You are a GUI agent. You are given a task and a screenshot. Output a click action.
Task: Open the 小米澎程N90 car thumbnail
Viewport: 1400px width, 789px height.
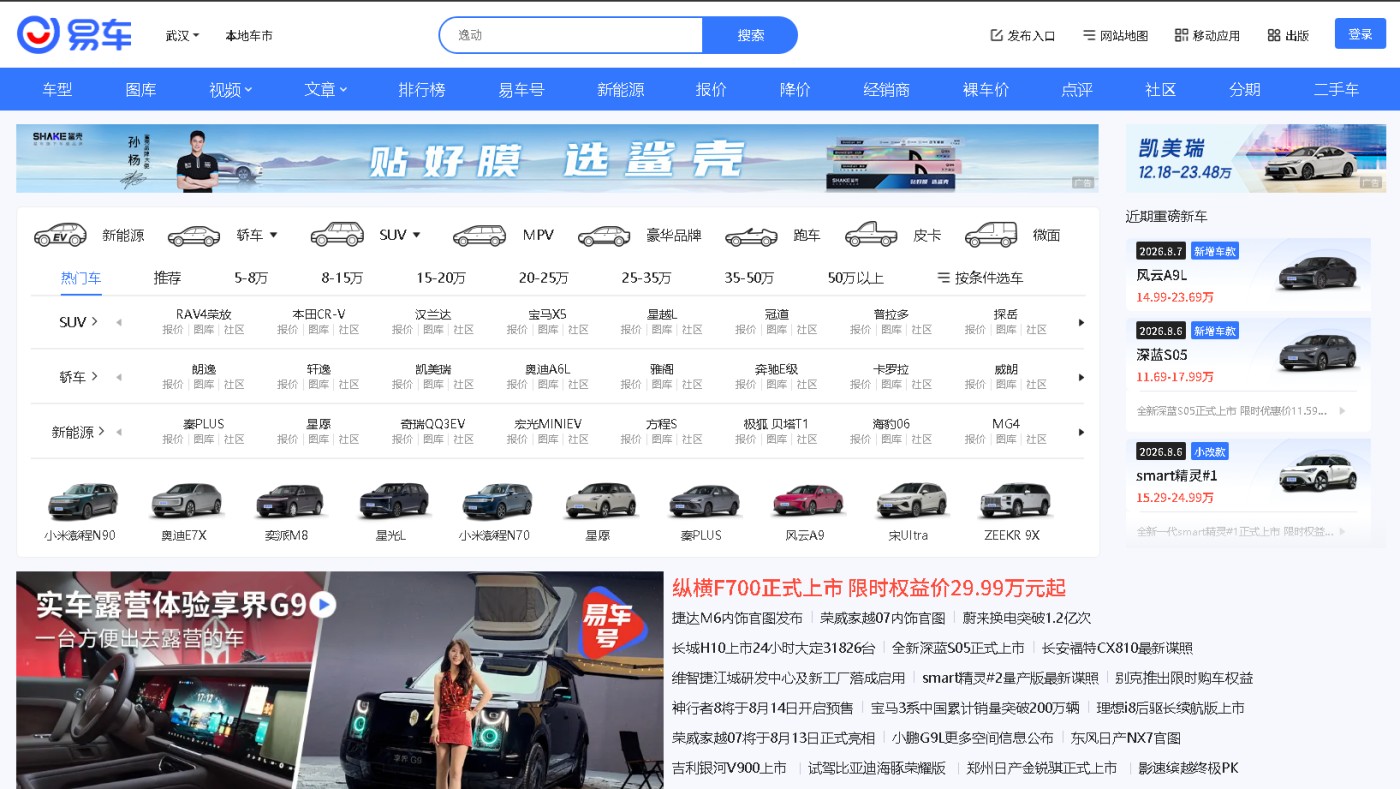click(x=81, y=501)
